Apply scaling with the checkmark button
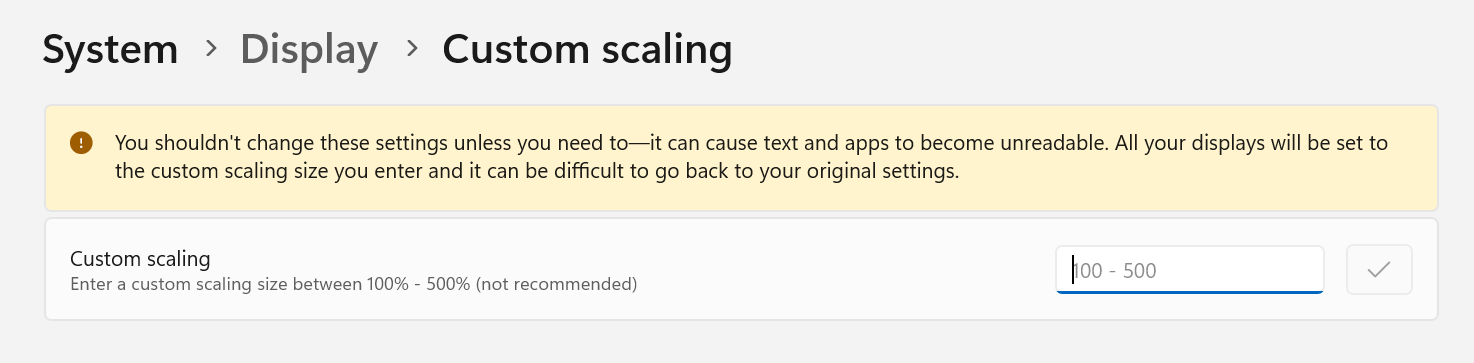This screenshot has height=363, width=1474. [1379, 270]
